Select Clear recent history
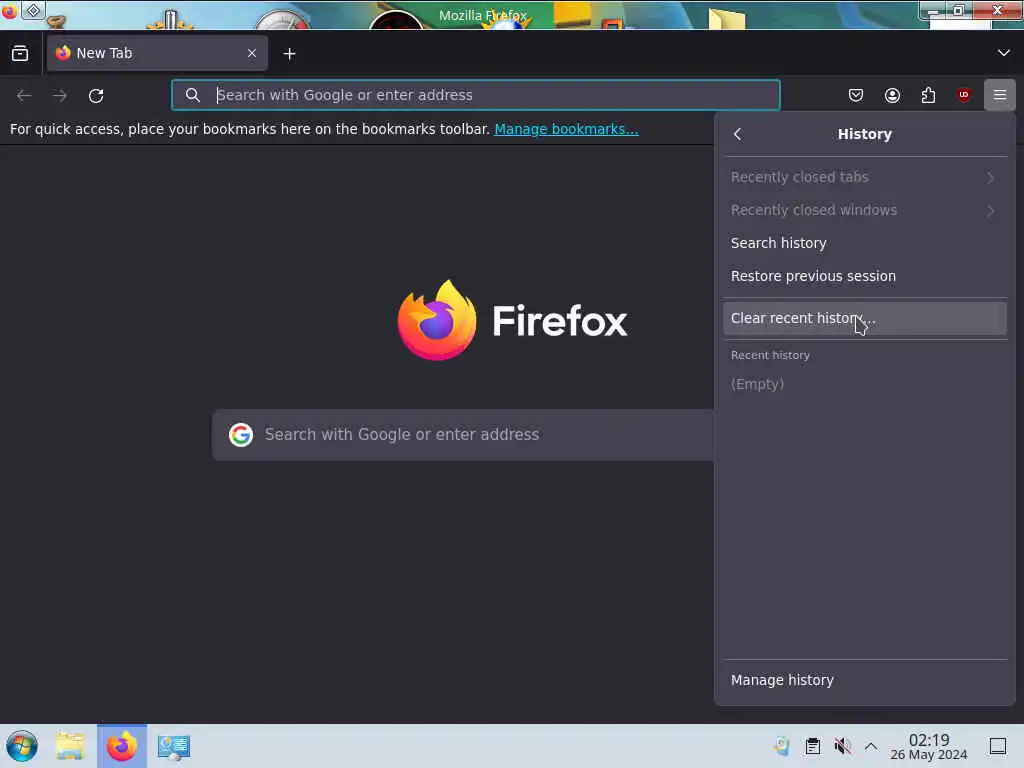 [x=865, y=318]
